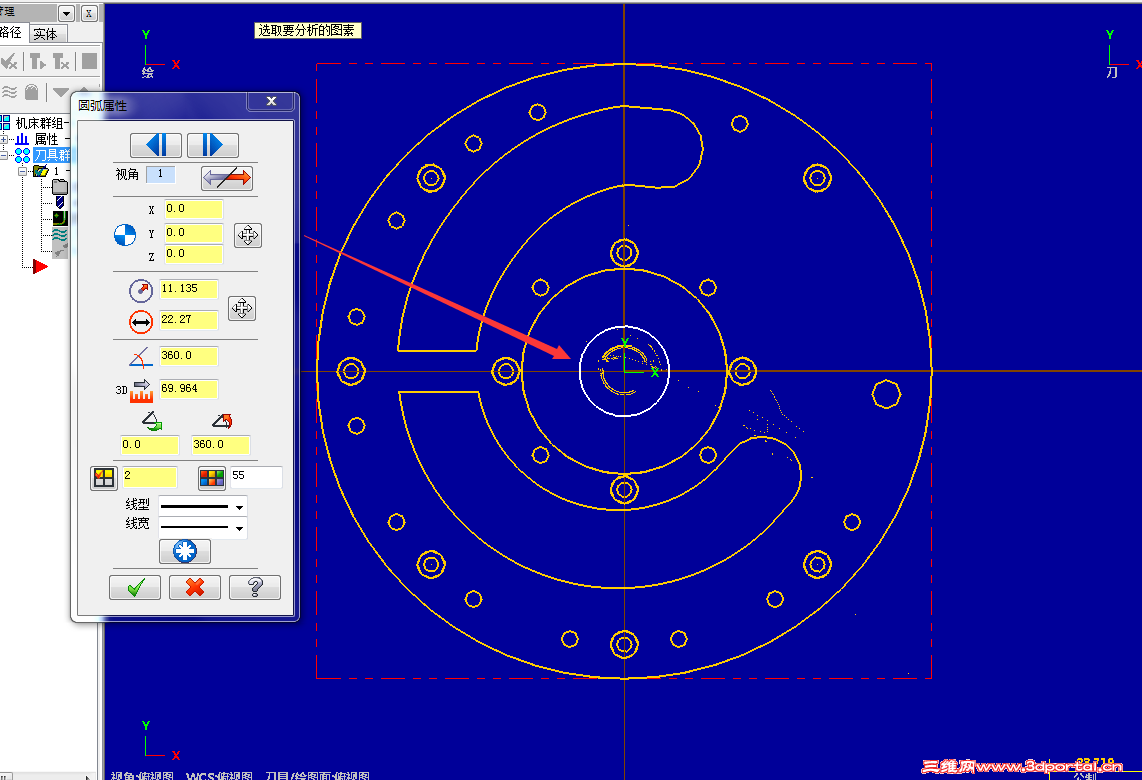
Task: Click the 3D length field 69.964
Action: 189,389
